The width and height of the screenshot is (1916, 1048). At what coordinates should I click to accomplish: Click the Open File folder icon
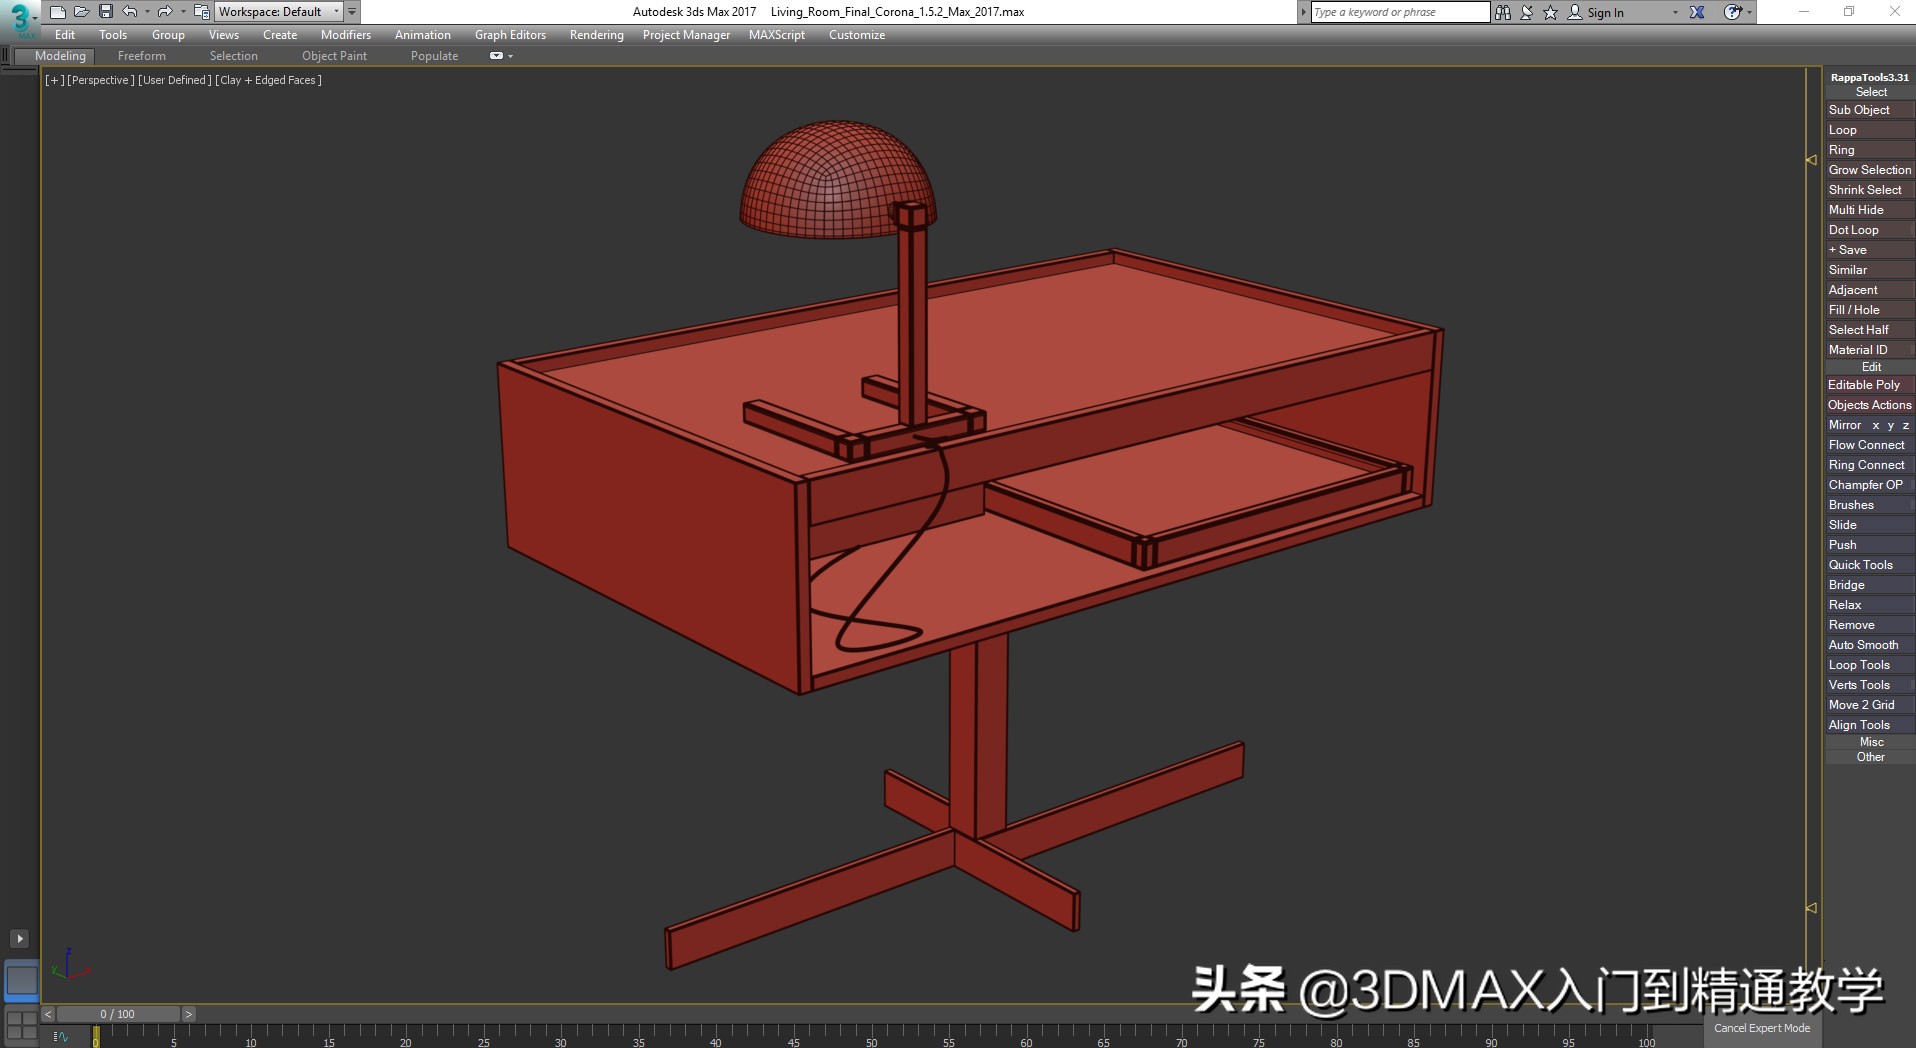click(x=81, y=12)
